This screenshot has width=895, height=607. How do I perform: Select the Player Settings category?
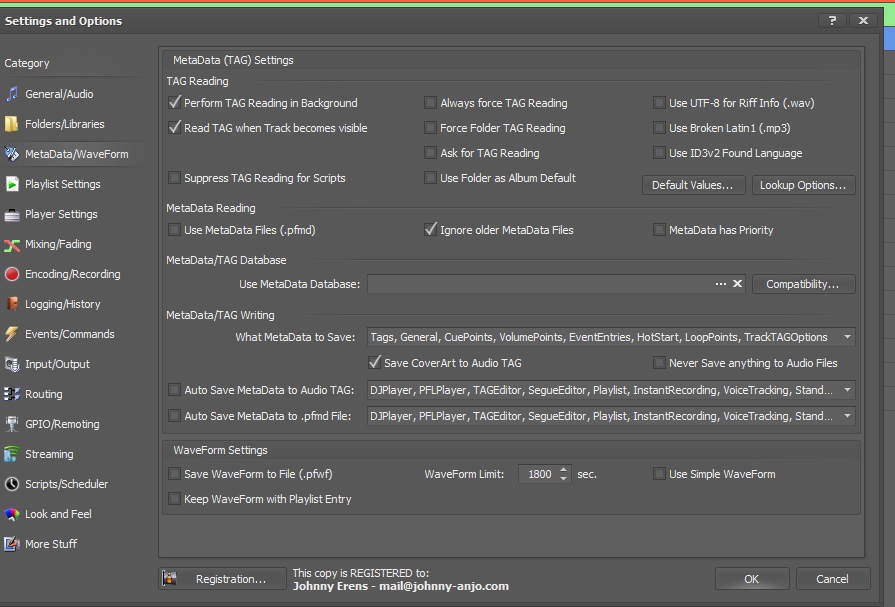coord(61,214)
